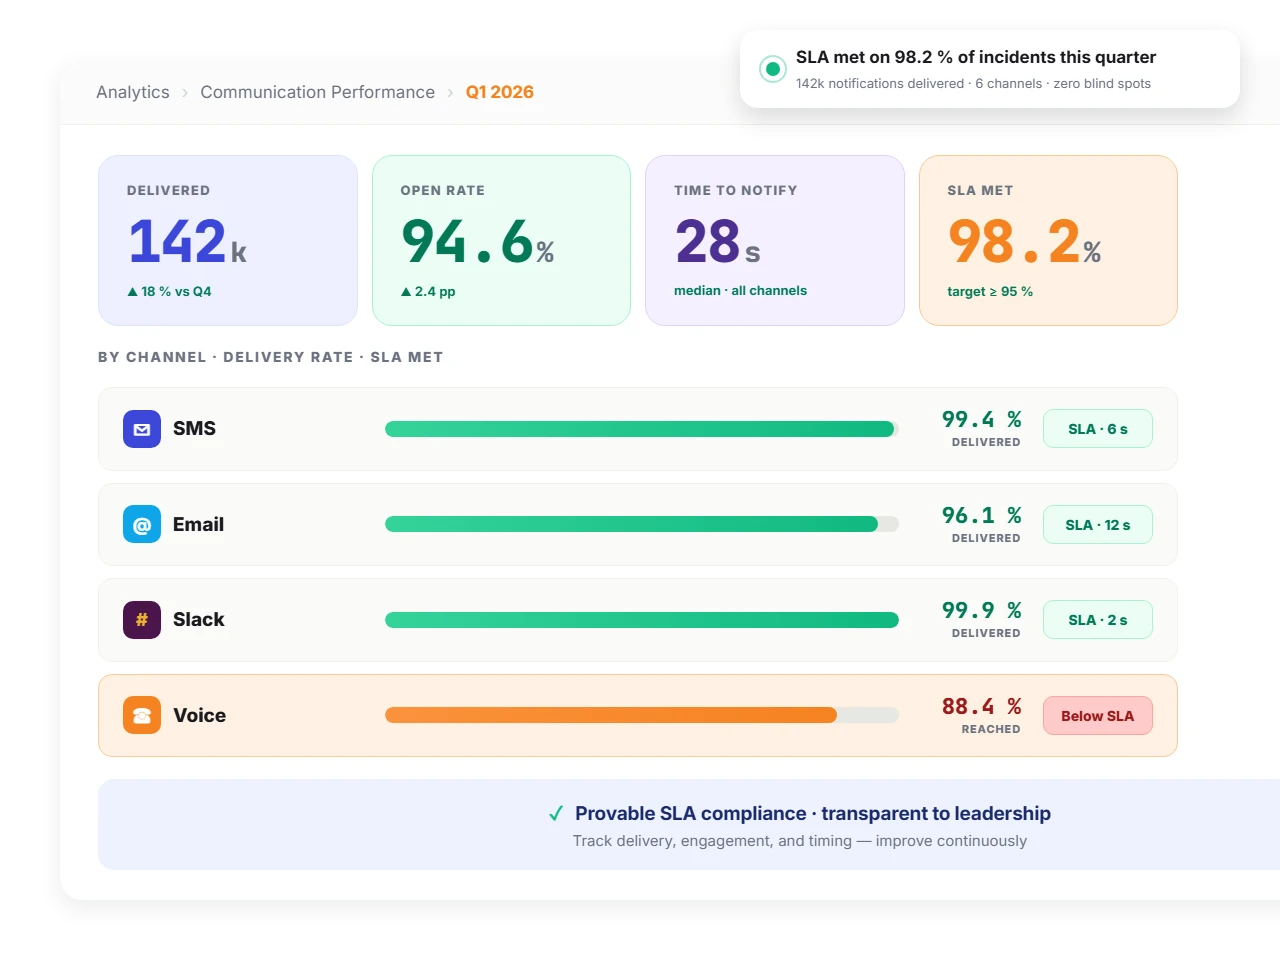Select the Q1 2026 breadcrumb
Image resolution: width=1280 pixels, height=960 pixels.
[x=500, y=92]
